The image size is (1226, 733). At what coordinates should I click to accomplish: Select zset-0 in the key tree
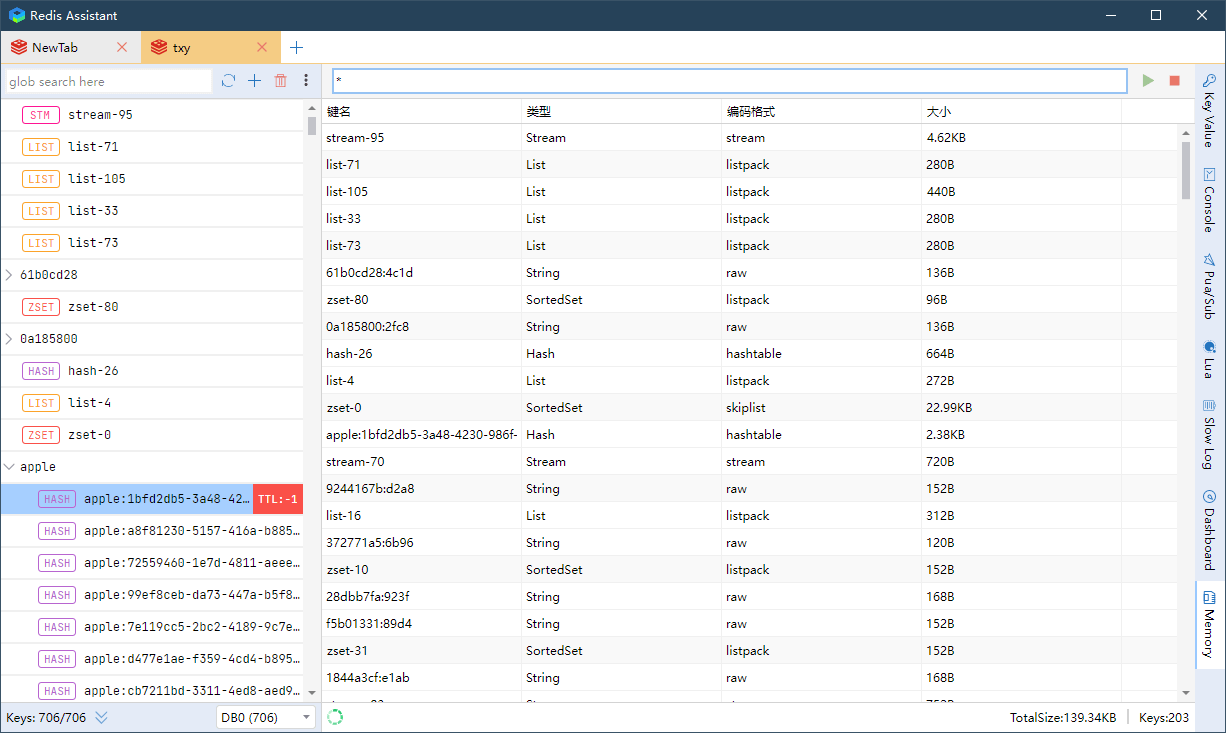pos(152,435)
